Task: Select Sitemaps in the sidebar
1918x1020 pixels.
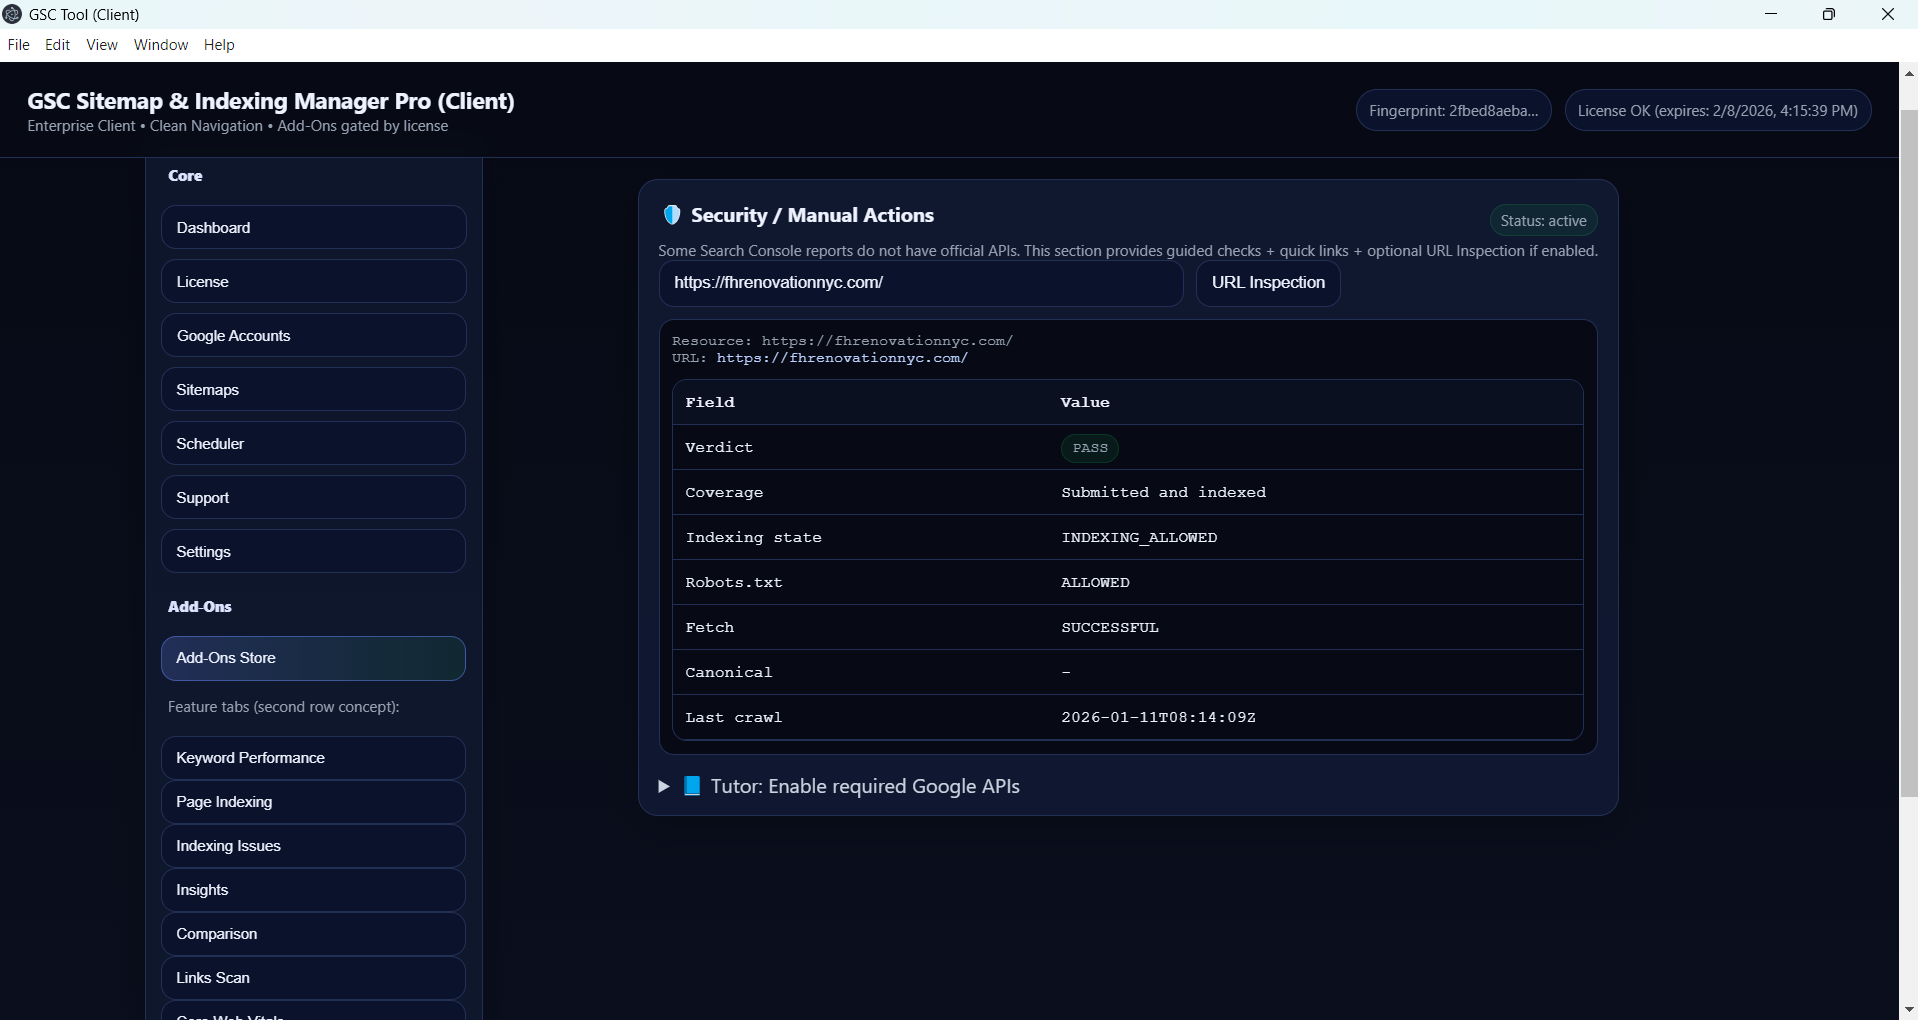Action: coord(313,390)
